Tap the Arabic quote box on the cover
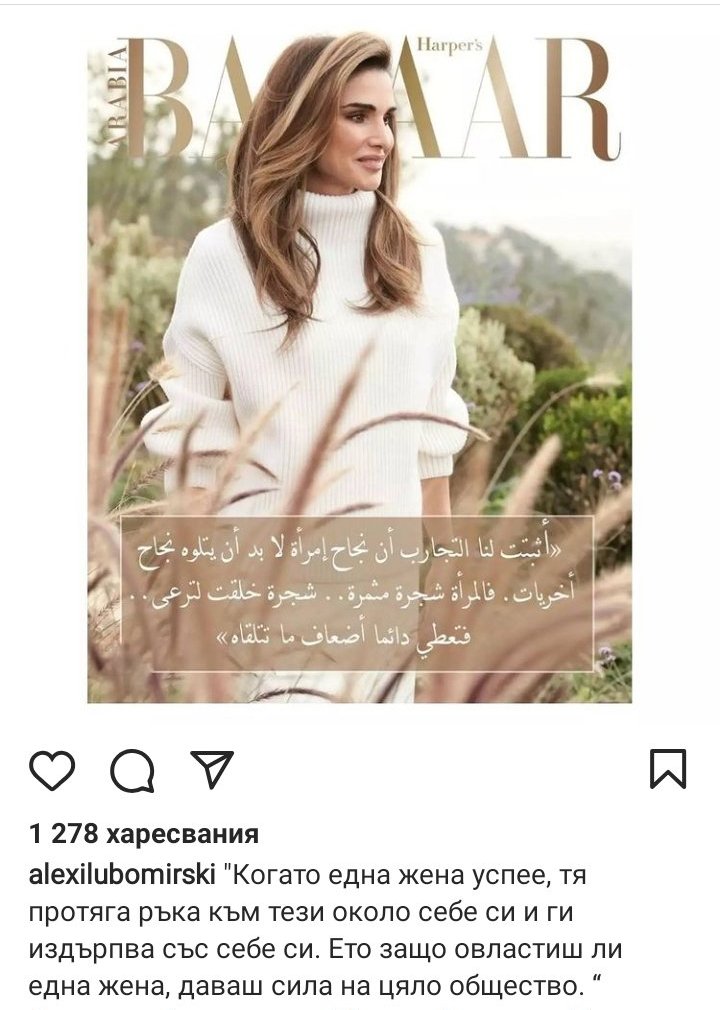Viewport: 720px width, 1010px height. pyautogui.click(x=357, y=593)
